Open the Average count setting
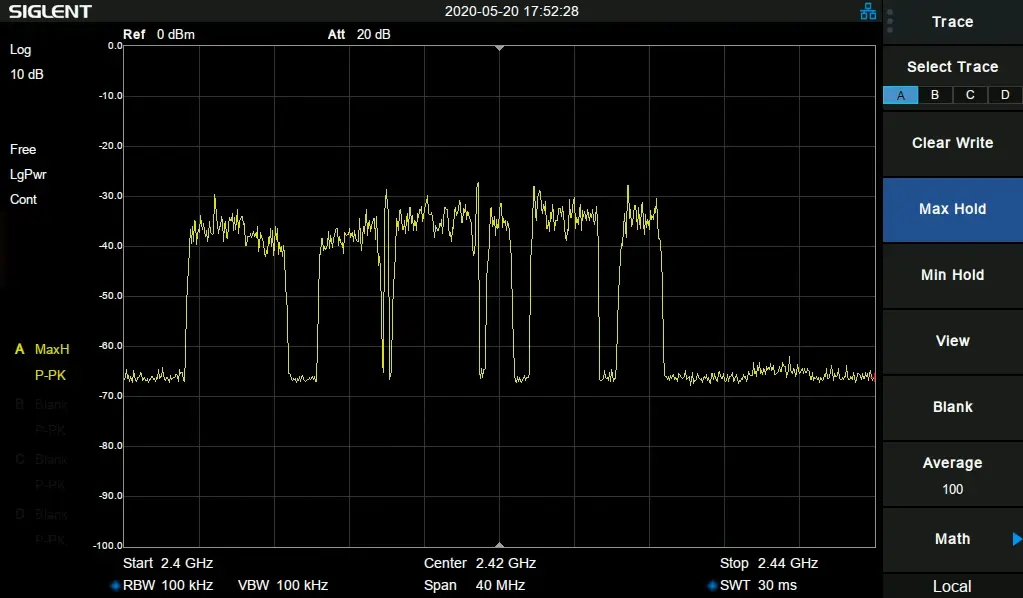Viewport: 1023px width, 598px height. click(x=952, y=475)
